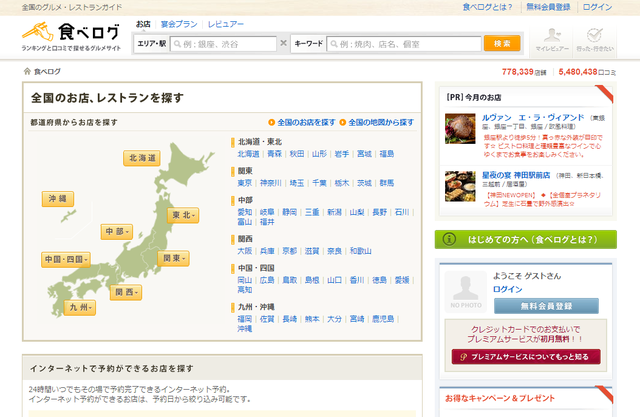The height and width of the screenshot is (417, 640).
Task: Select 和歌山 prefecture link
Action: (x=360, y=251)
